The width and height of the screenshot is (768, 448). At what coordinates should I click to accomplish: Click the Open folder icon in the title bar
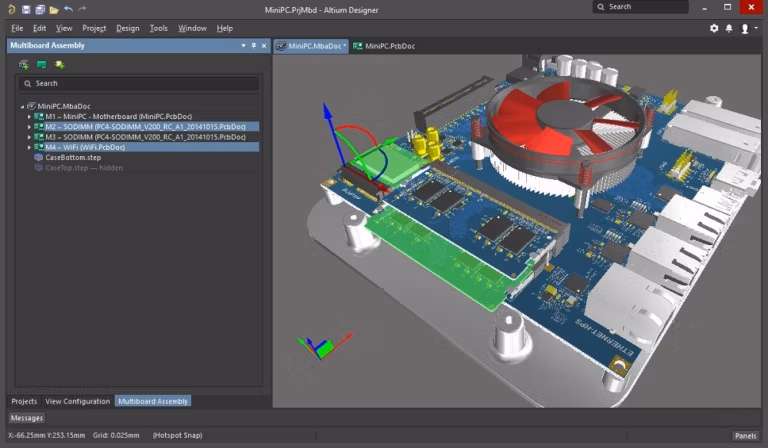pyautogui.click(x=54, y=9)
